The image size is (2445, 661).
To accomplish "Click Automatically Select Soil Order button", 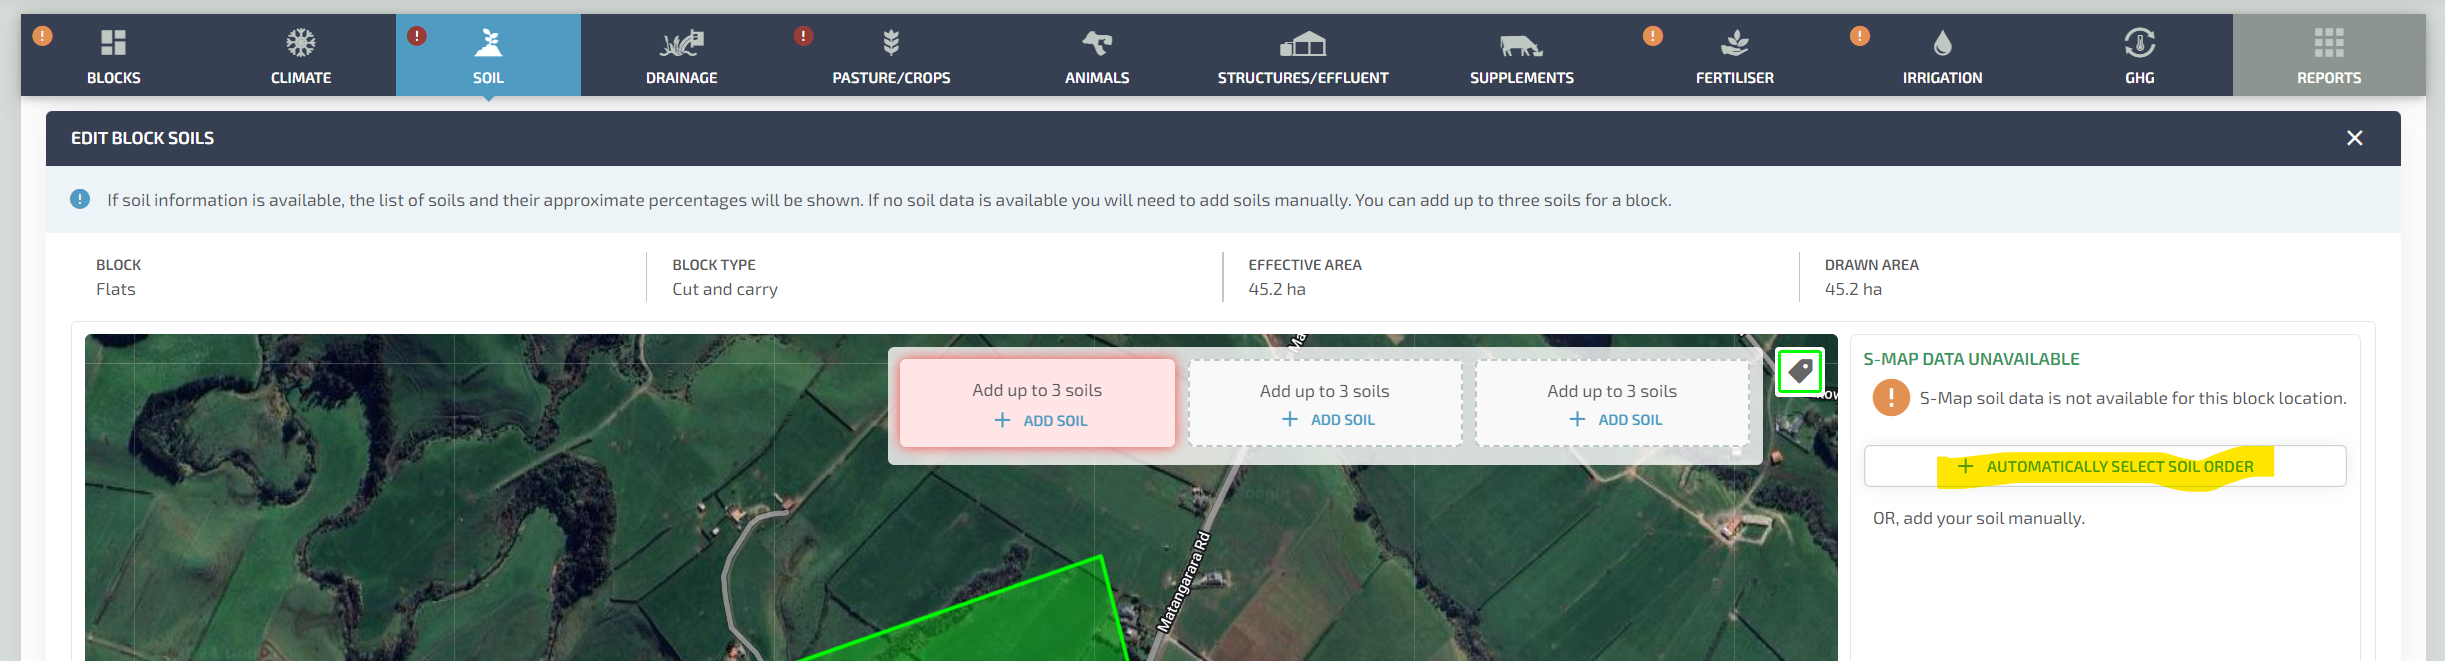I will 2105,467.
